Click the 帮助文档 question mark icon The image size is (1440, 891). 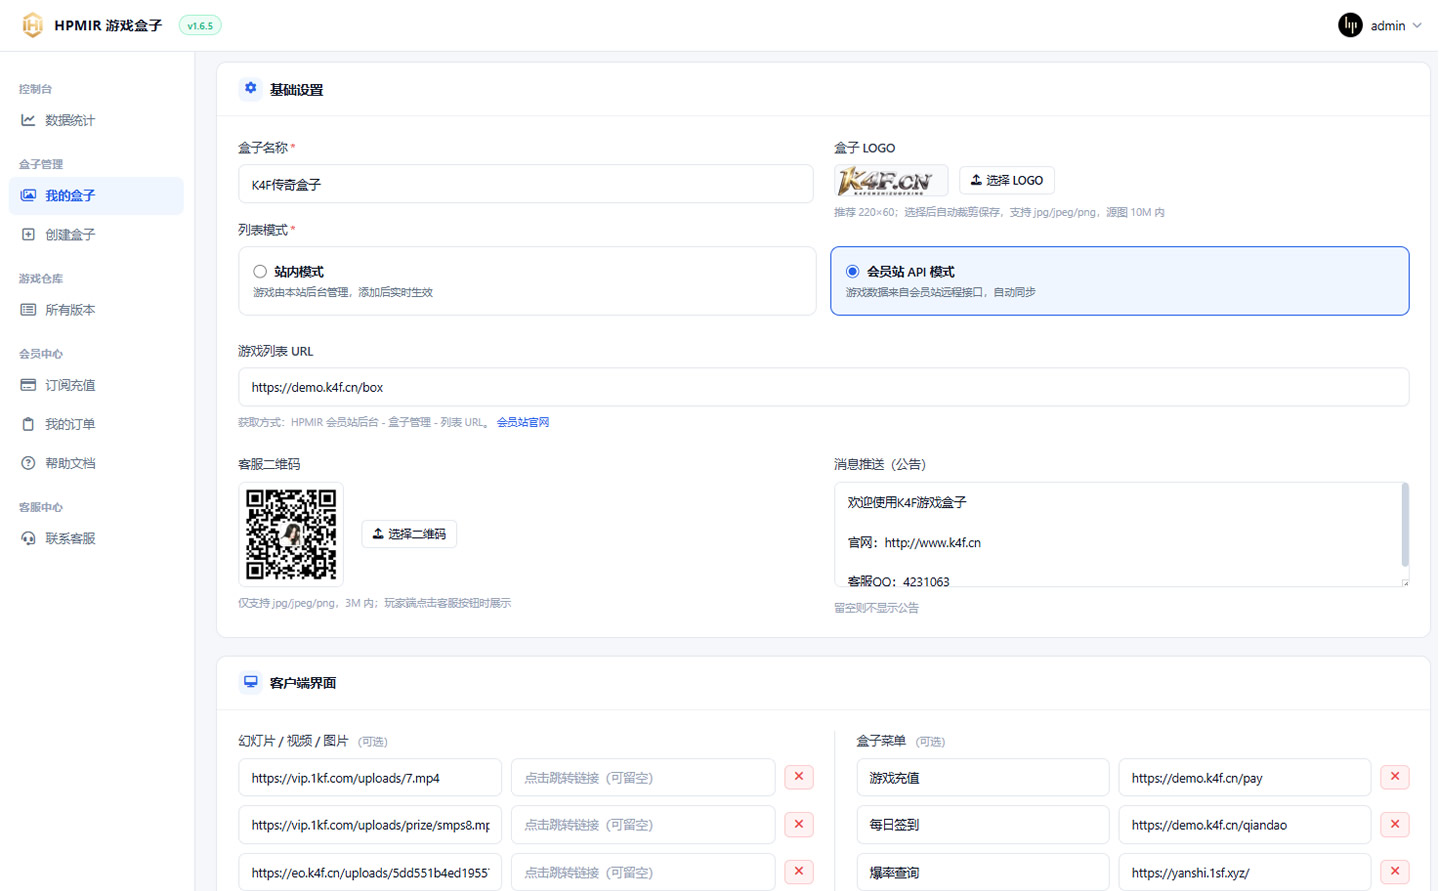point(28,463)
